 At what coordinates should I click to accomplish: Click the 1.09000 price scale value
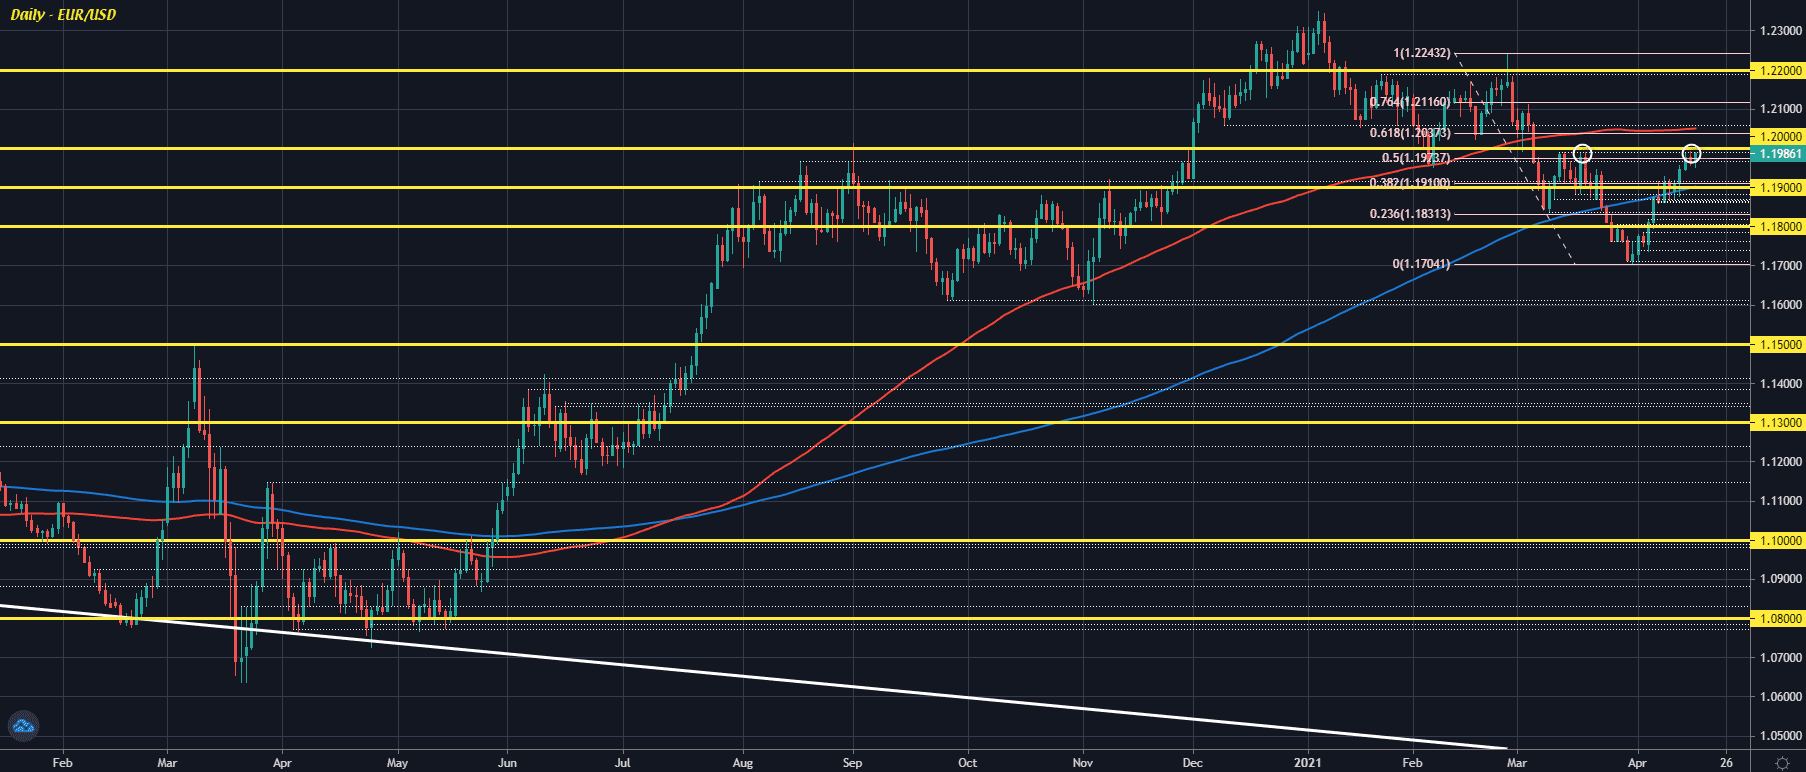(x=1781, y=579)
